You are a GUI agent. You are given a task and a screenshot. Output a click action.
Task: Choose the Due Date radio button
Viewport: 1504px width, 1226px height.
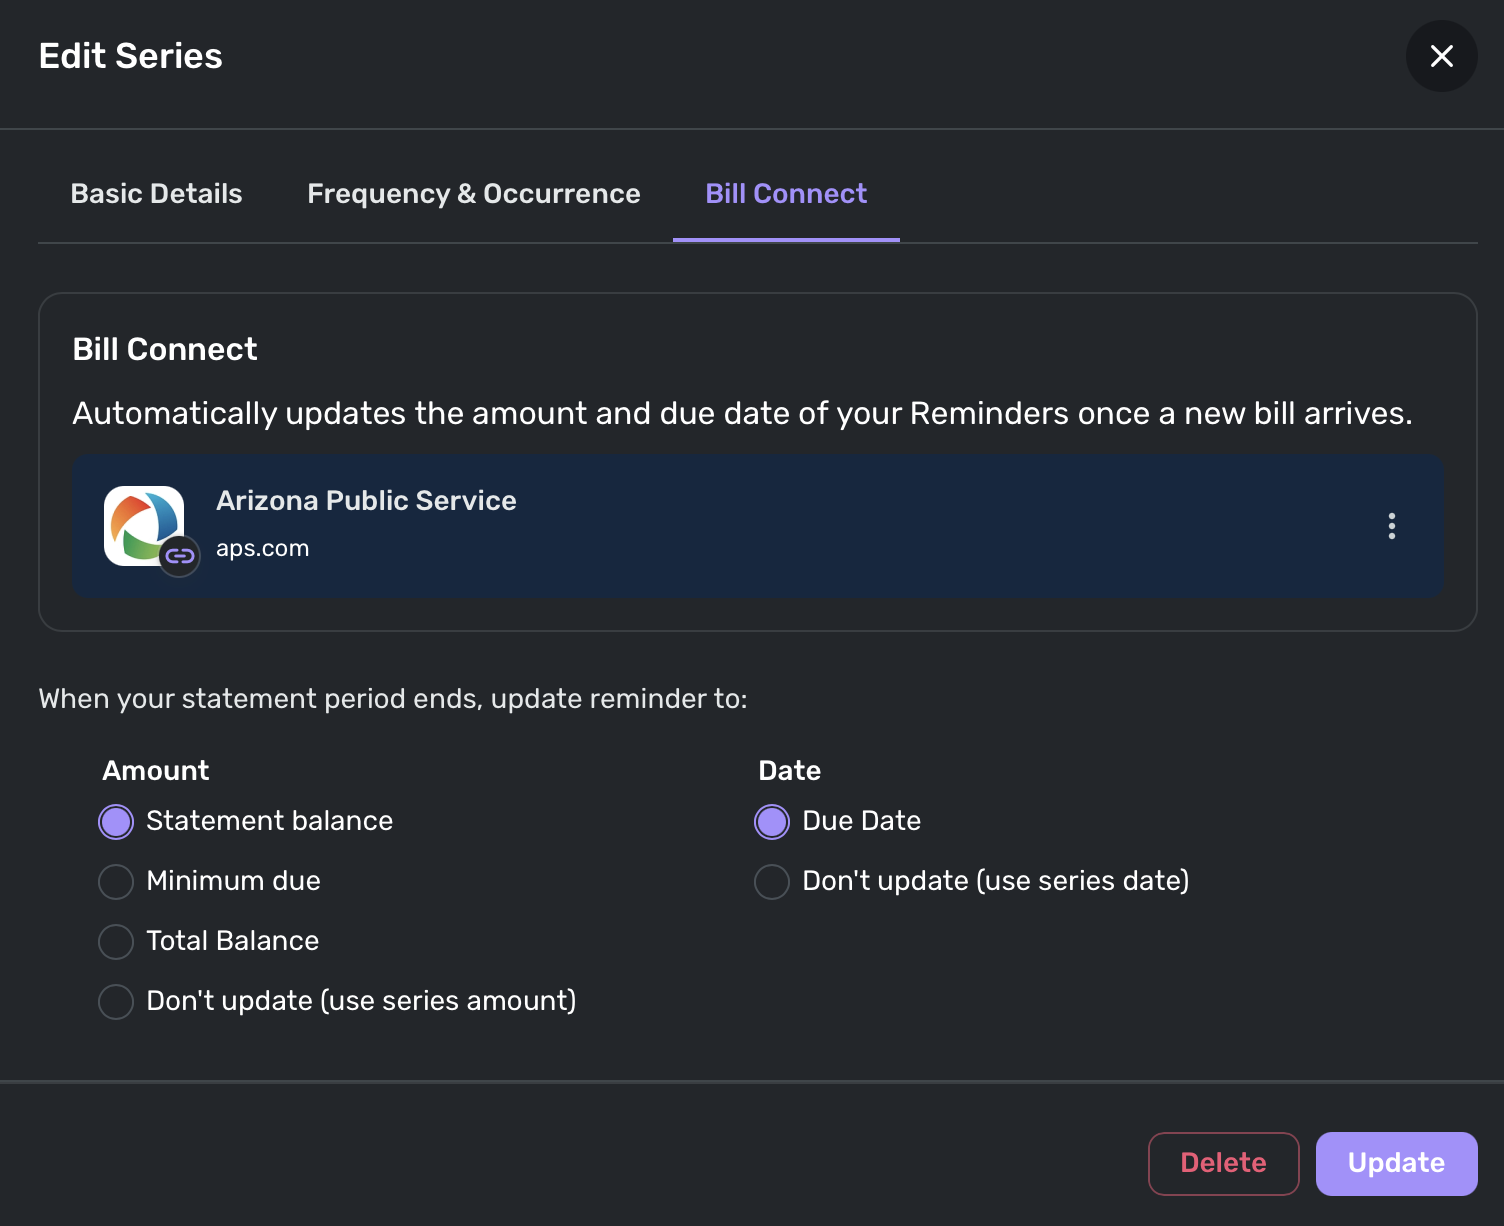tap(772, 822)
